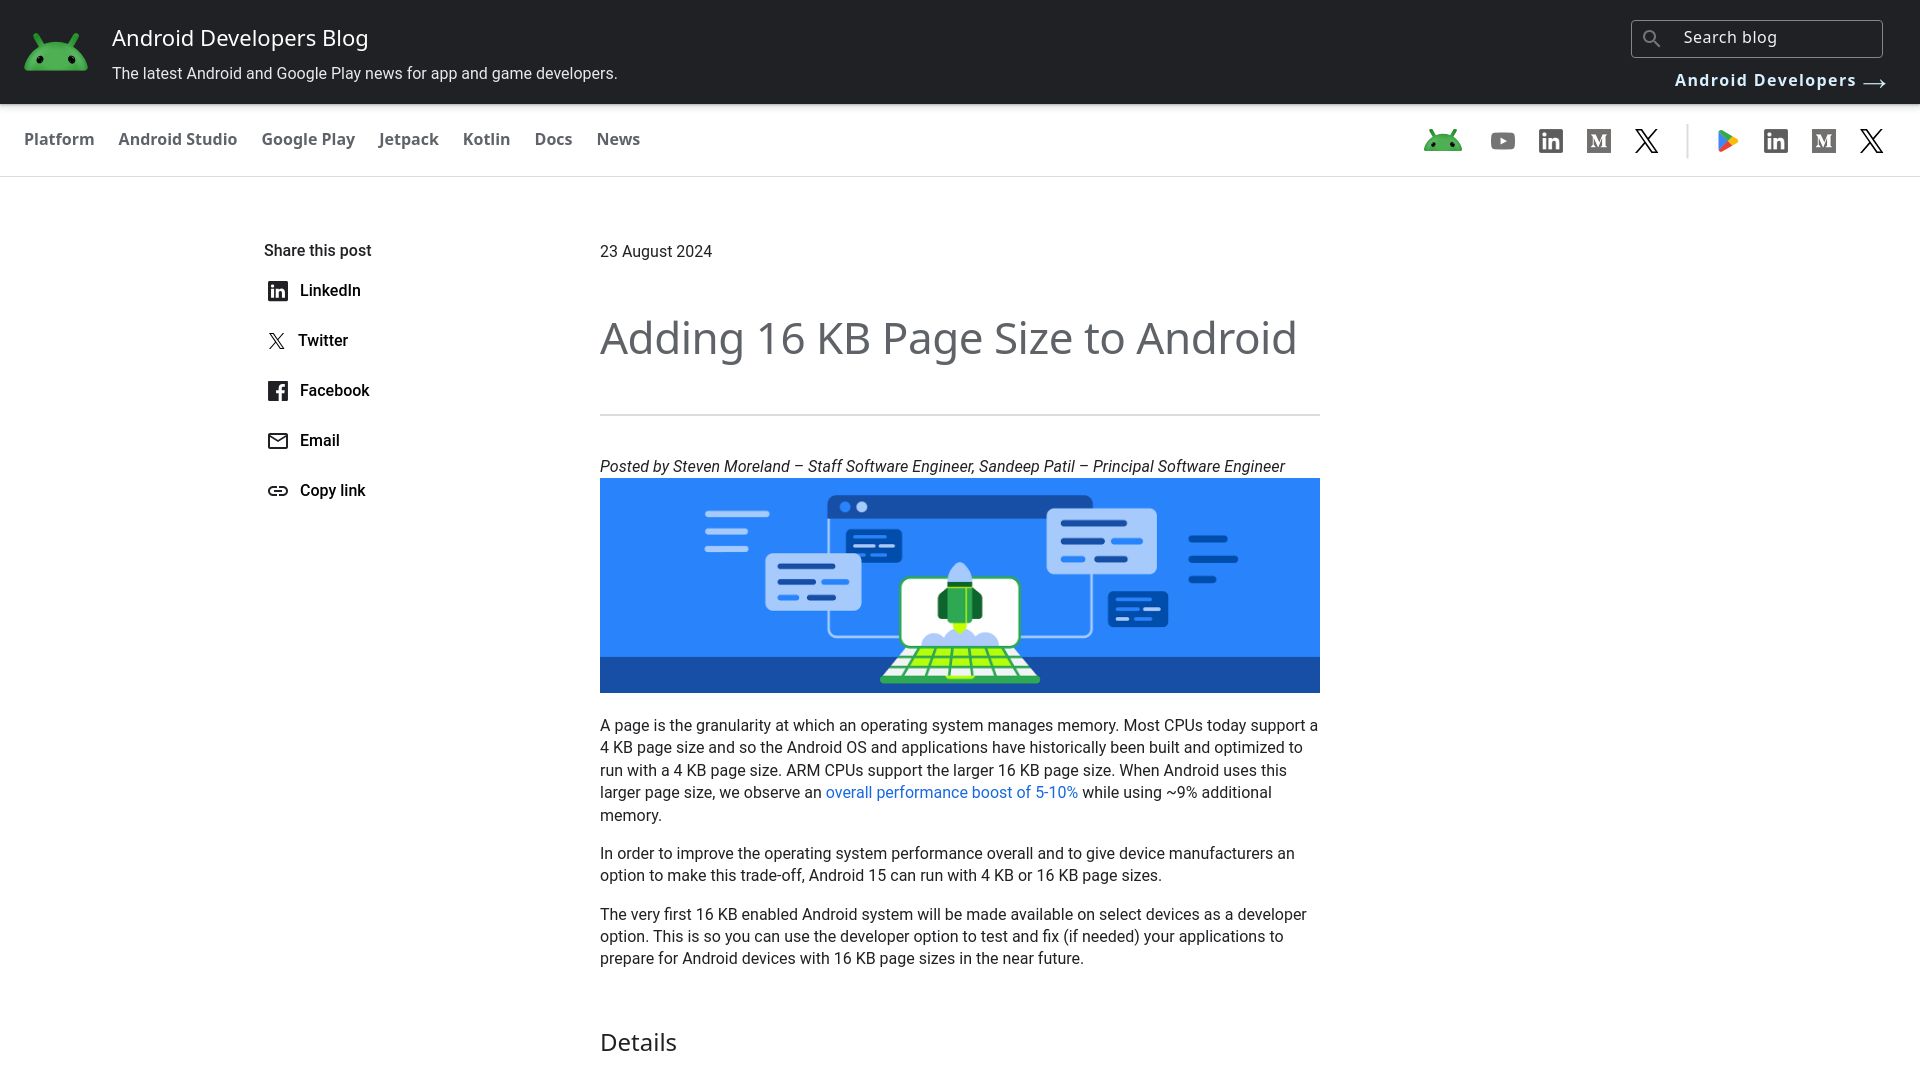Share post via Email text link
1920x1080 pixels.
pyautogui.click(x=320, y=440)
